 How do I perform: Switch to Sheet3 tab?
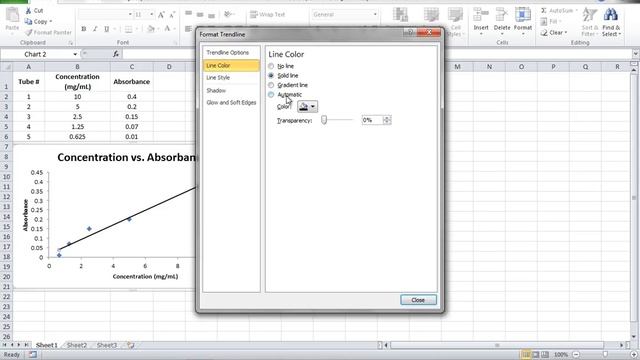point(107,345)
